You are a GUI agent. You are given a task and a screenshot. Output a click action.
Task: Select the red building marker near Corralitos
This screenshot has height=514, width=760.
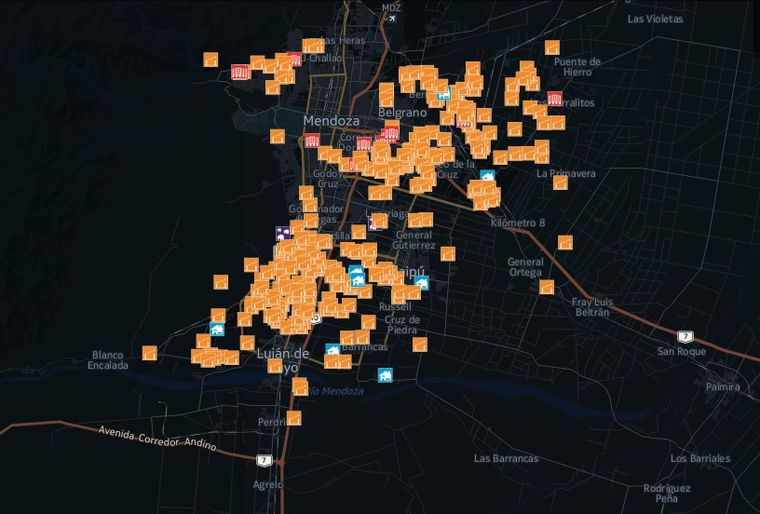555,98
